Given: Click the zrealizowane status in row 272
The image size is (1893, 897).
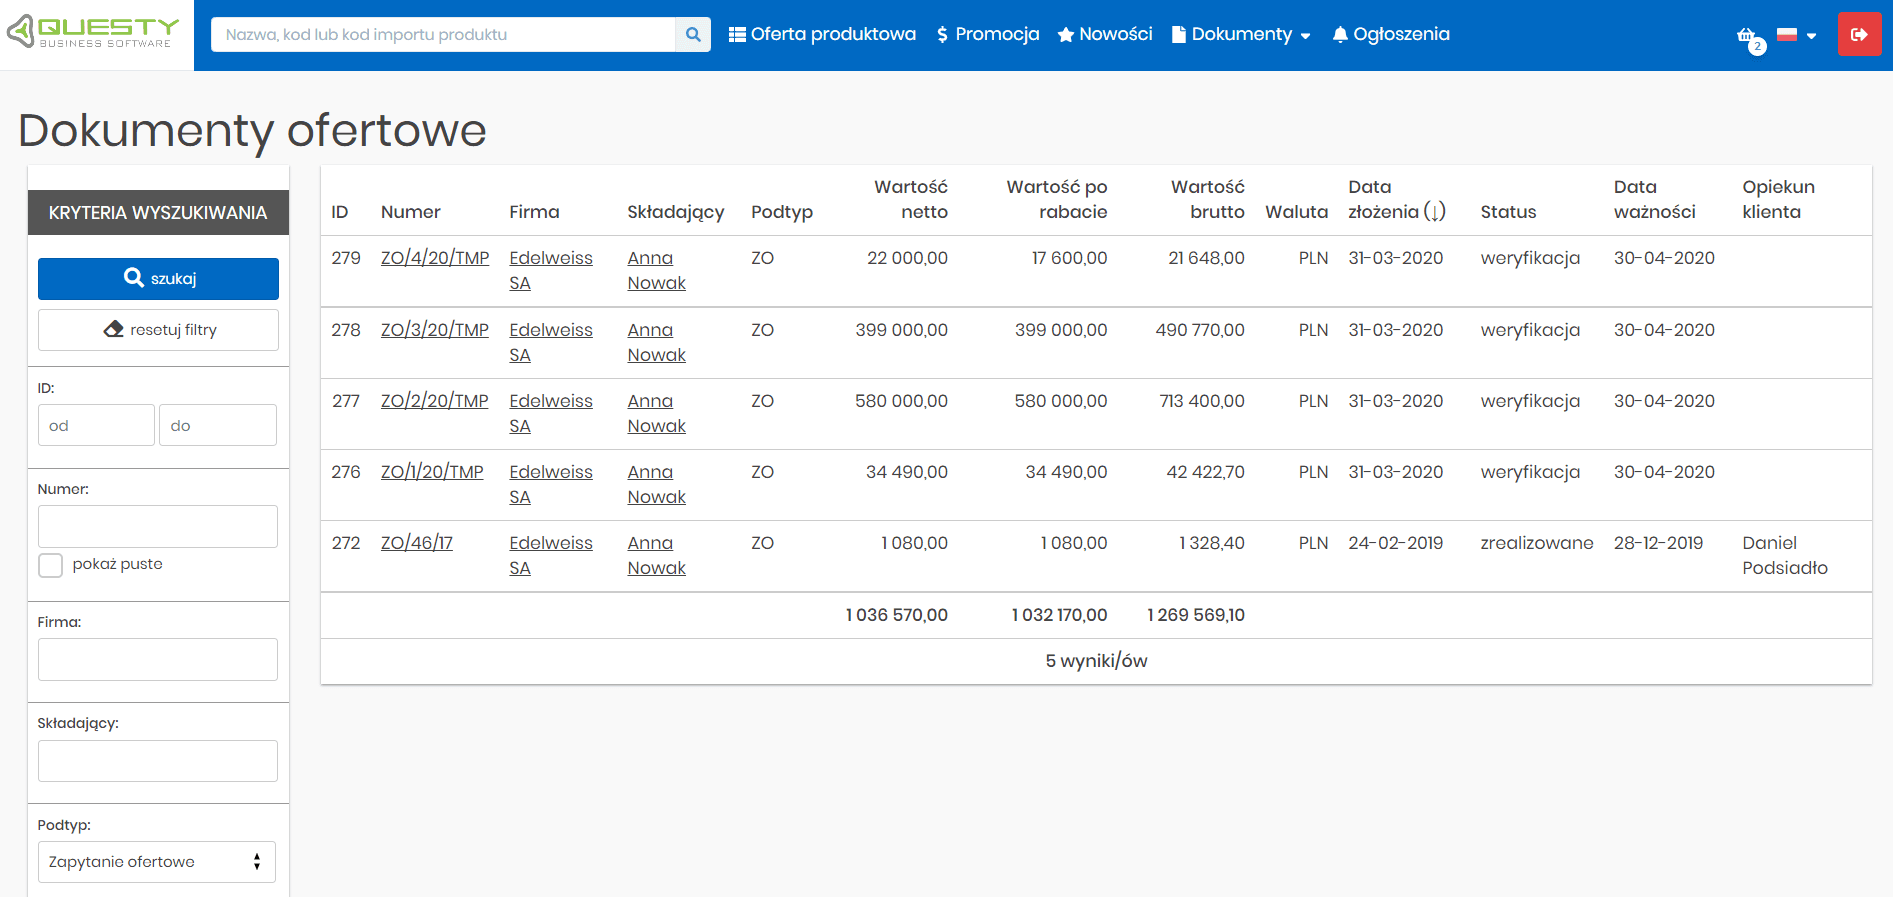Looking at the screenshot, I should pyautogui.click(x=1537, y=543).
